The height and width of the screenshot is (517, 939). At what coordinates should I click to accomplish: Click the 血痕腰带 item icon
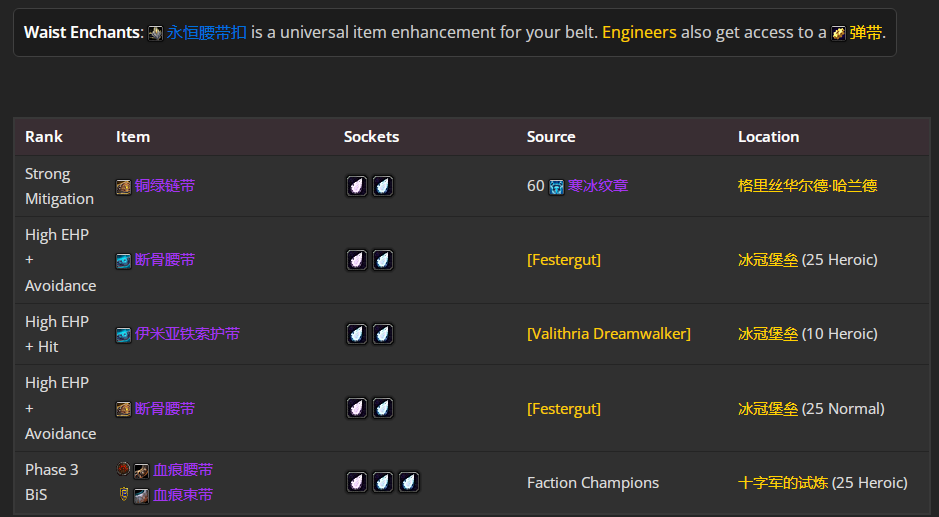coord(141,471)
